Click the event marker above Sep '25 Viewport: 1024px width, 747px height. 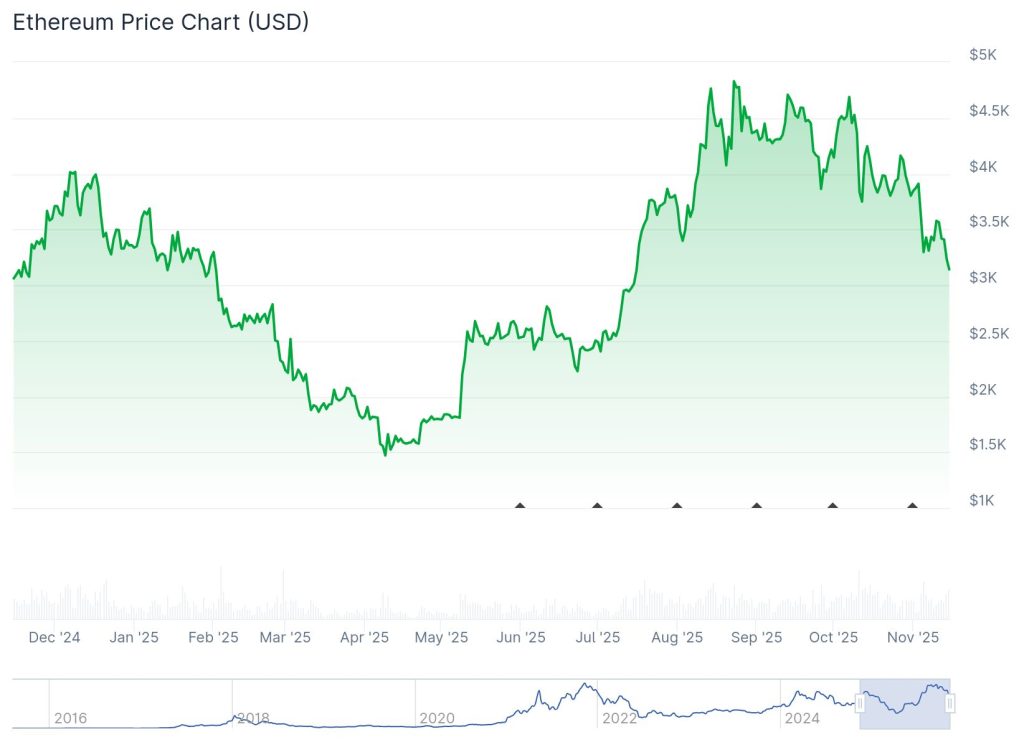point(756,505)
